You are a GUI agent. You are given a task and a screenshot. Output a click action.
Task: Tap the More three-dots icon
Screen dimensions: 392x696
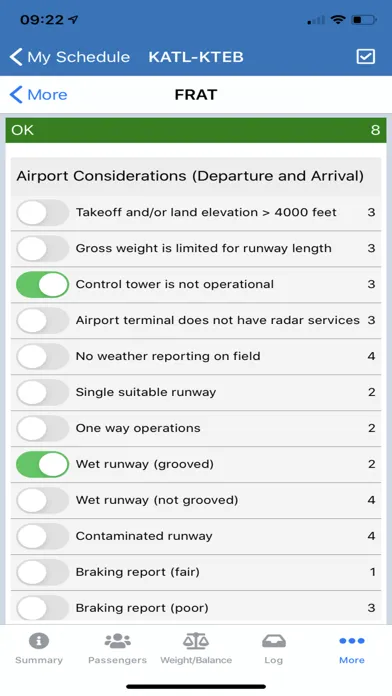[x=352, y=641]
